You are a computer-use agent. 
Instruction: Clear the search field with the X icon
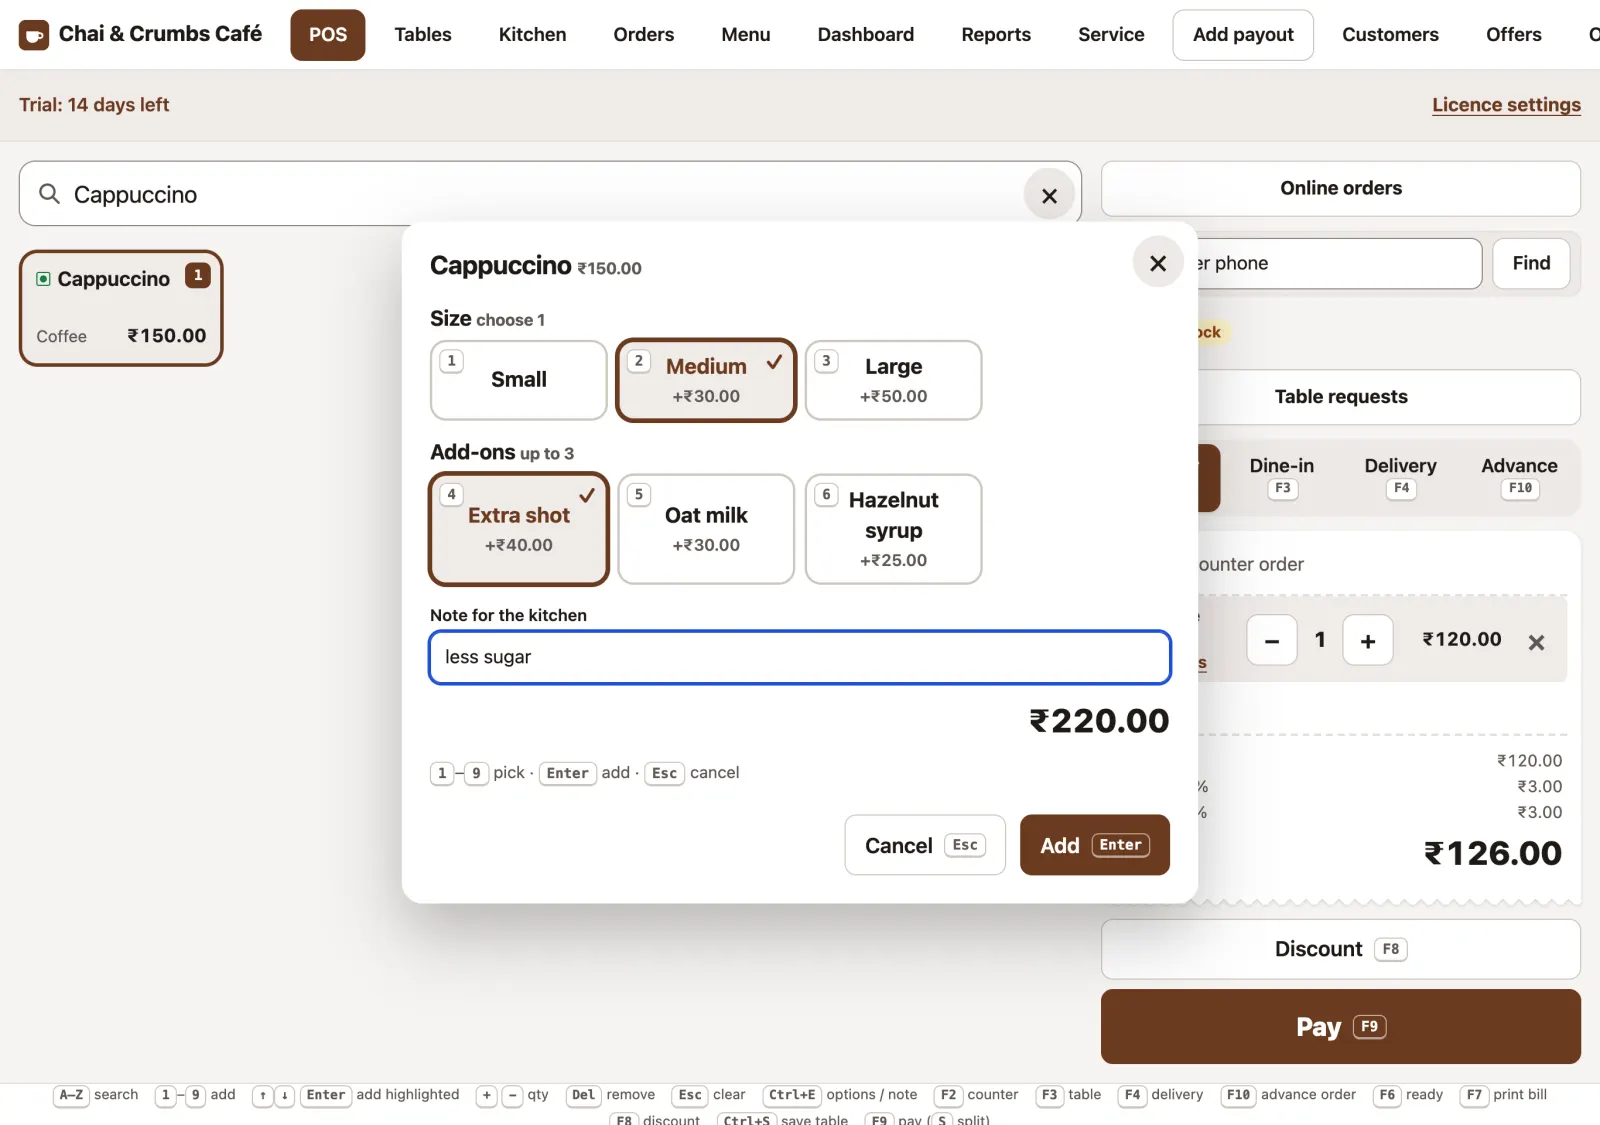(1049, 196)
